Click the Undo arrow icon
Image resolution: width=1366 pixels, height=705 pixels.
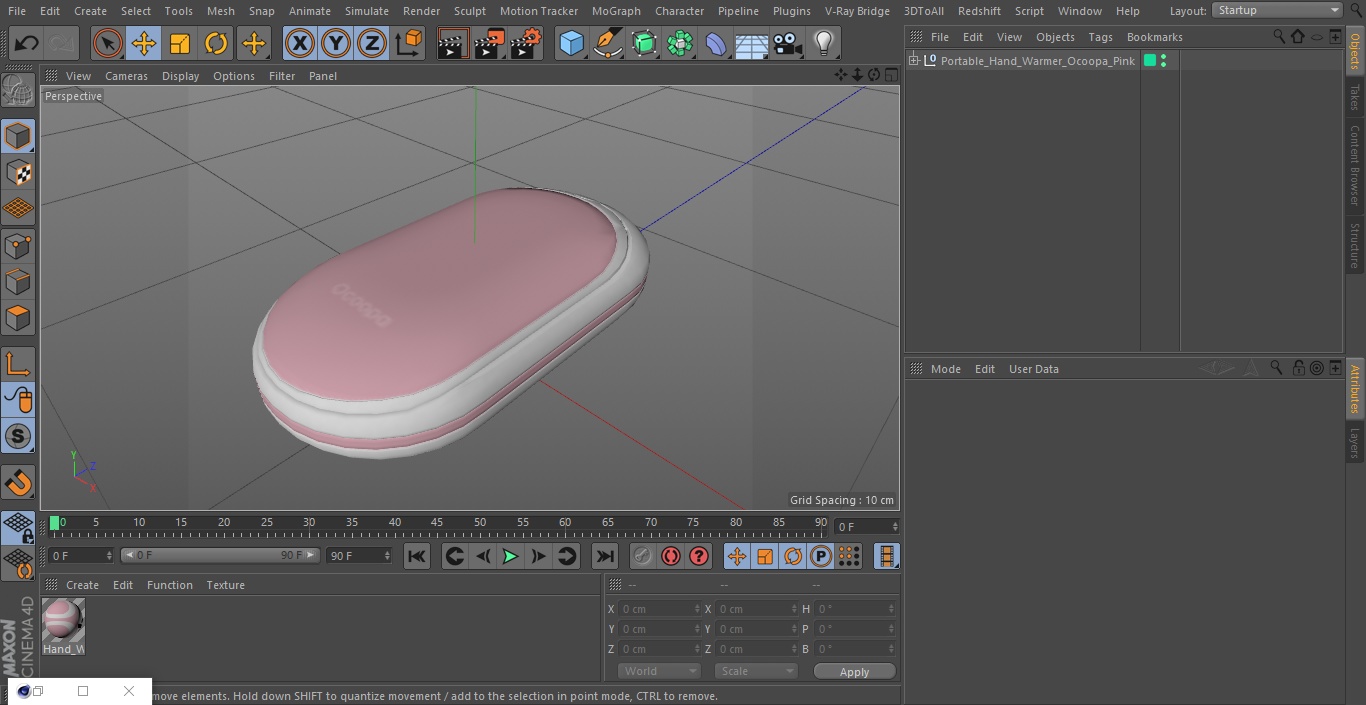(26, 43)
